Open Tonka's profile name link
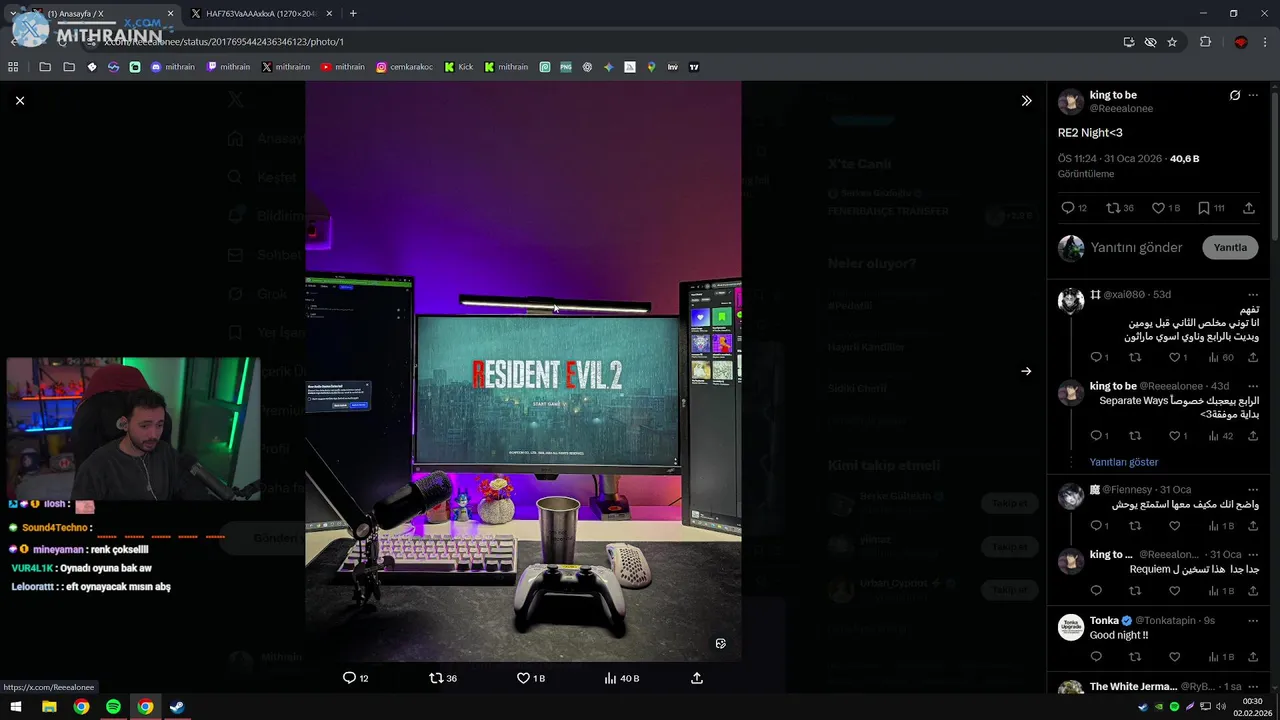This screenshot has height=720, width=1280. 1104,620
